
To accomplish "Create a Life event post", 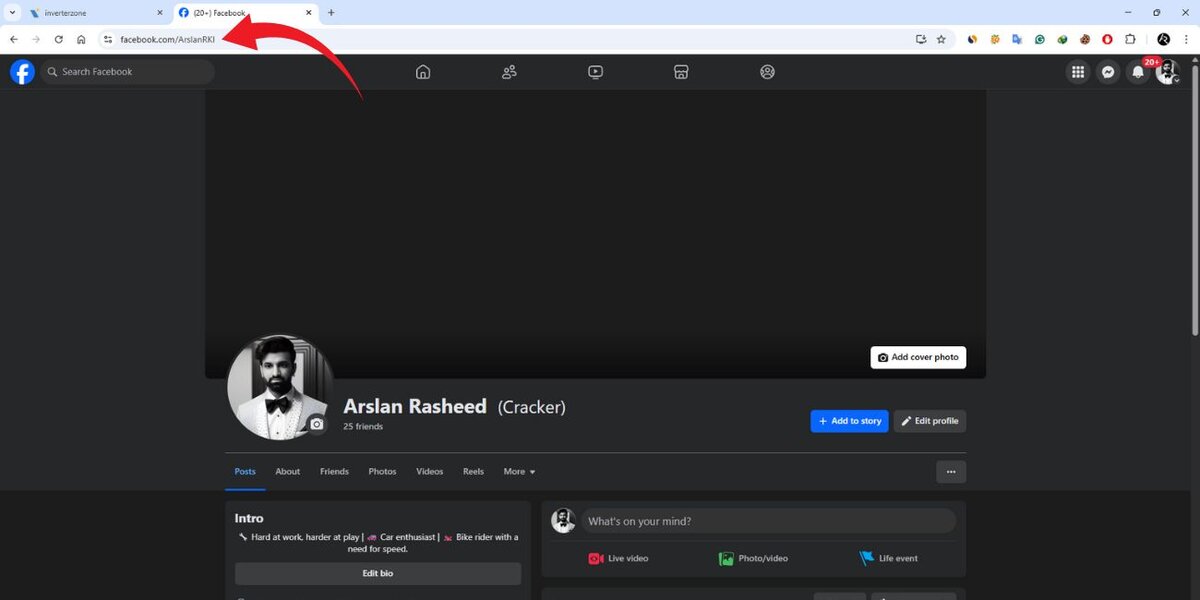I will pyautogui.click(x=888, y=559).
